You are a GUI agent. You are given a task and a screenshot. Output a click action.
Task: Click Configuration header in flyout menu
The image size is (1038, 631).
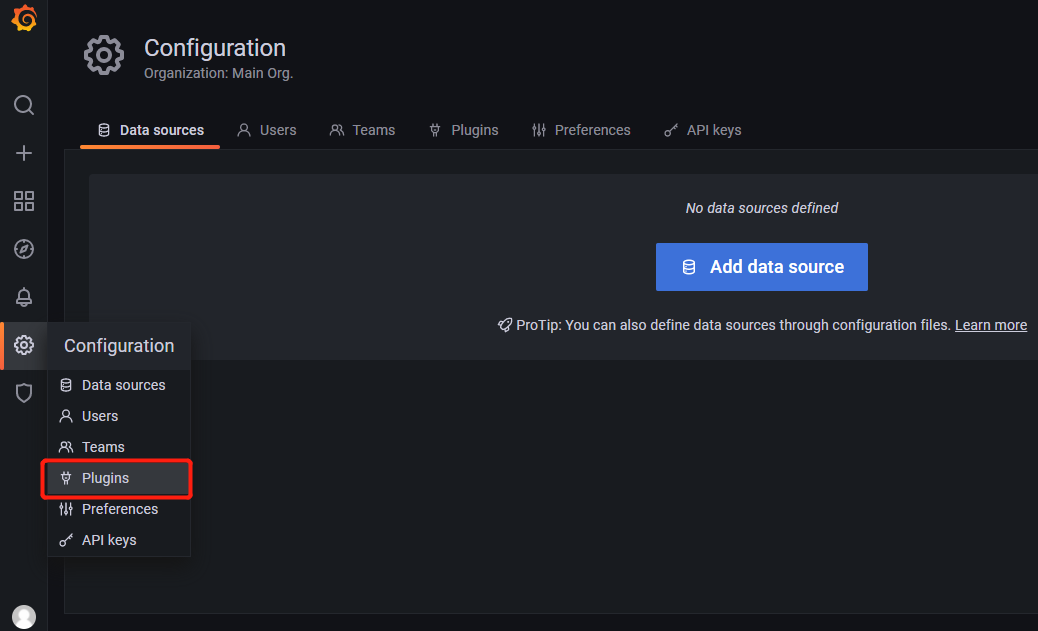(x=119, y=346)
